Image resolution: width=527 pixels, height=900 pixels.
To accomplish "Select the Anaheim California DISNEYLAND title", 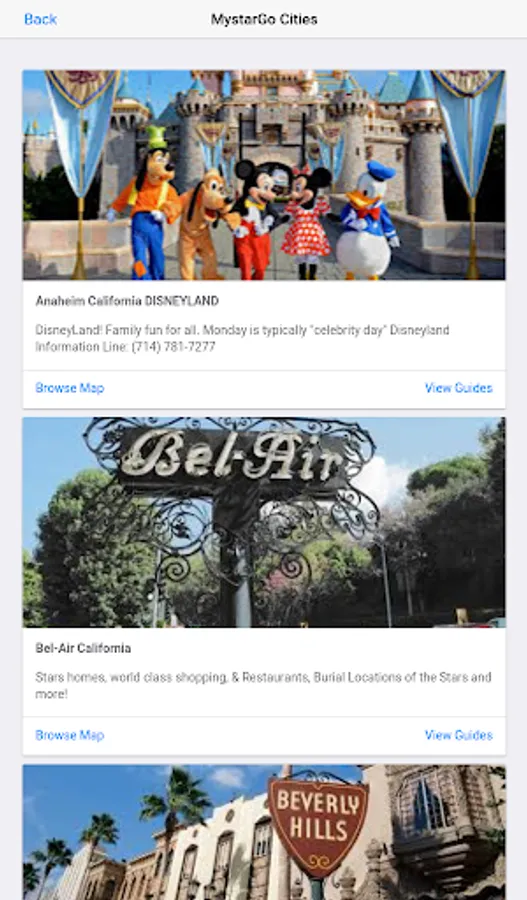I will (x=127, y=301).
